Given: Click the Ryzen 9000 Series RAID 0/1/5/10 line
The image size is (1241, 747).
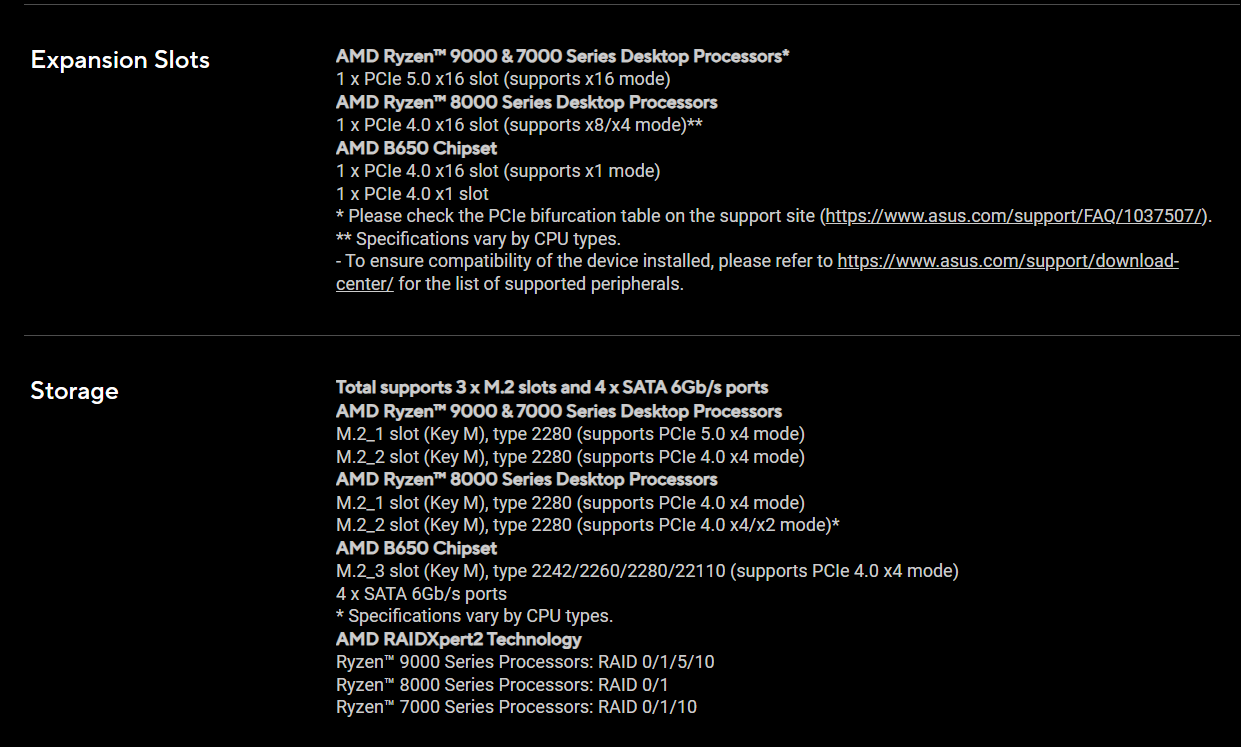Looking at the screenshot, I should pyautogui.click(x=525, y=662).
